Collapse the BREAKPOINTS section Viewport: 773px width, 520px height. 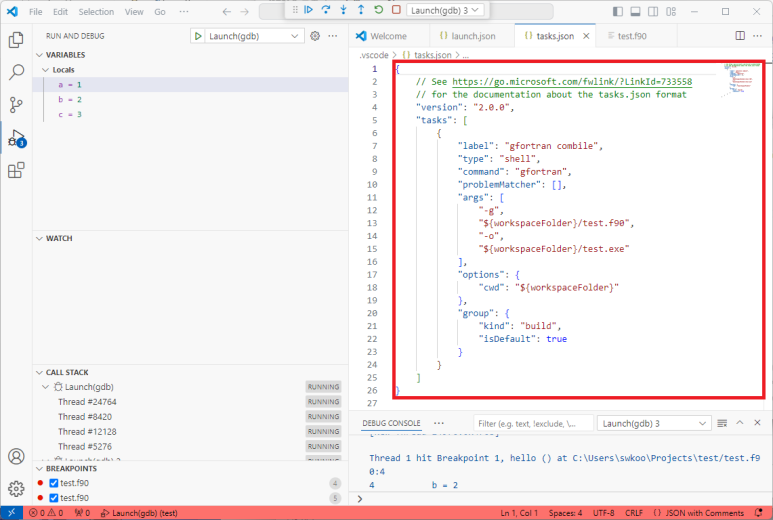[40, 469]
